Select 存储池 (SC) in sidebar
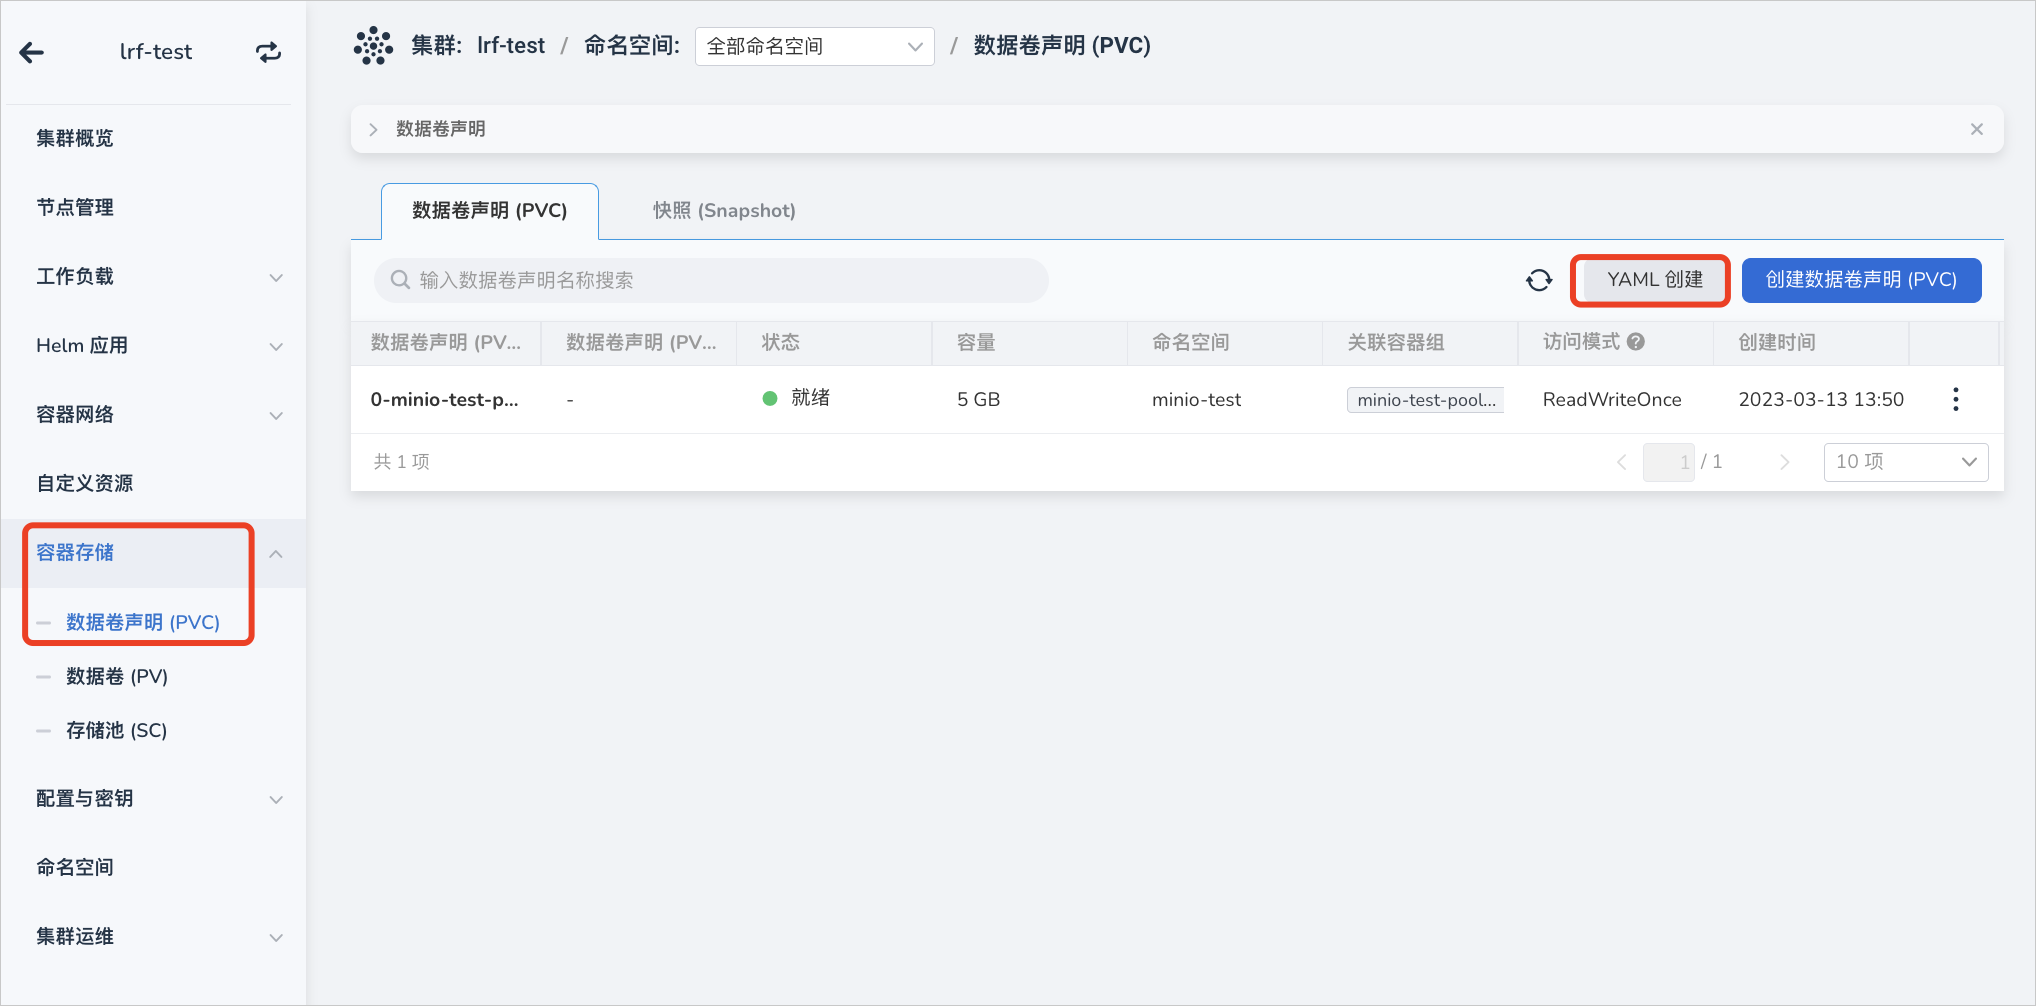The width and height of the screenshot is (2036, 1006). [x=117, y=730]
